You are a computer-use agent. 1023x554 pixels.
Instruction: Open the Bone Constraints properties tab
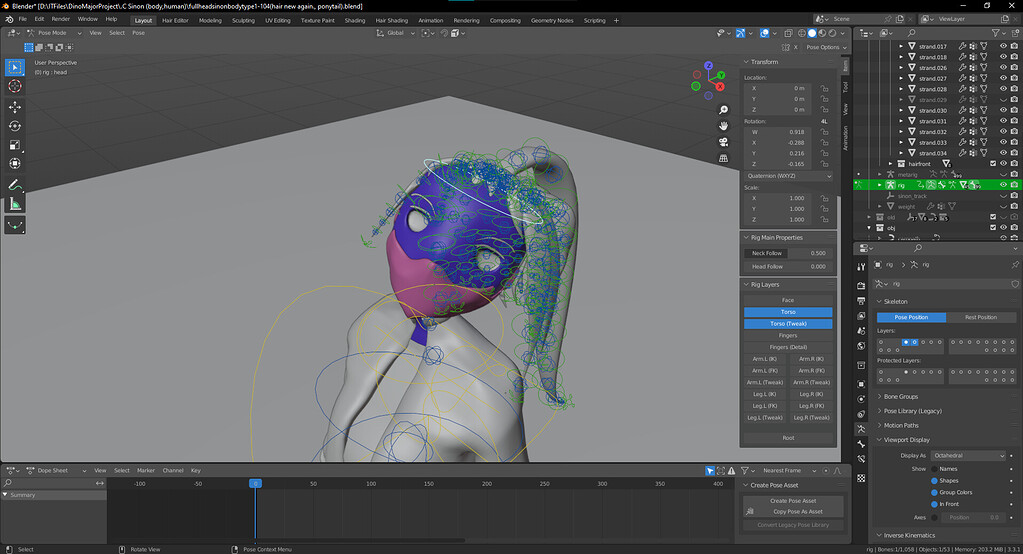point(861,459)
